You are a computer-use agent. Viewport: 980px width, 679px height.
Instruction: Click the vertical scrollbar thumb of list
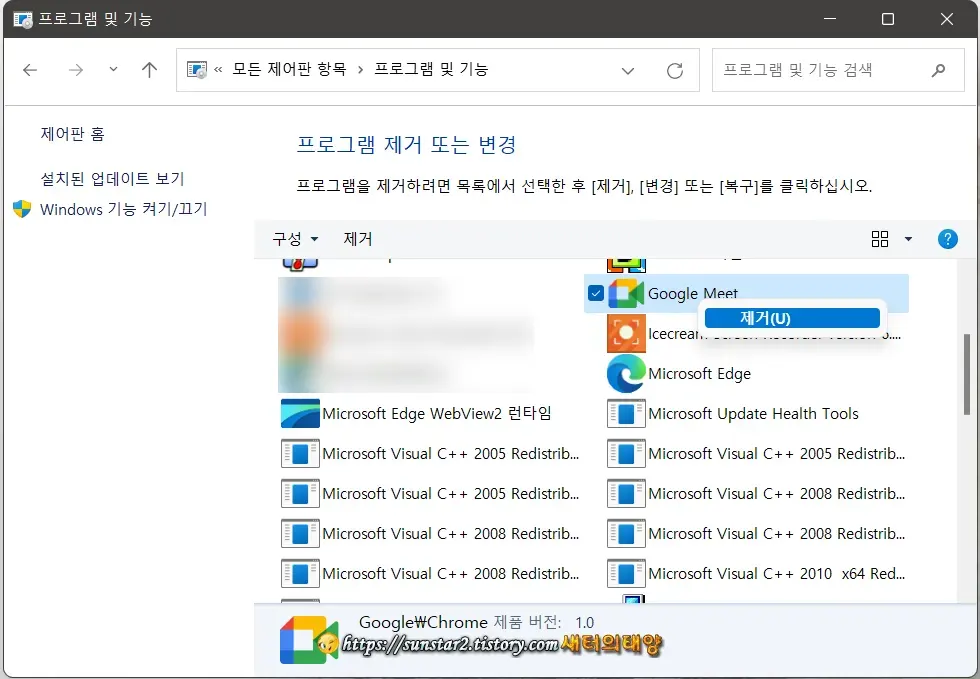[967, 374]
